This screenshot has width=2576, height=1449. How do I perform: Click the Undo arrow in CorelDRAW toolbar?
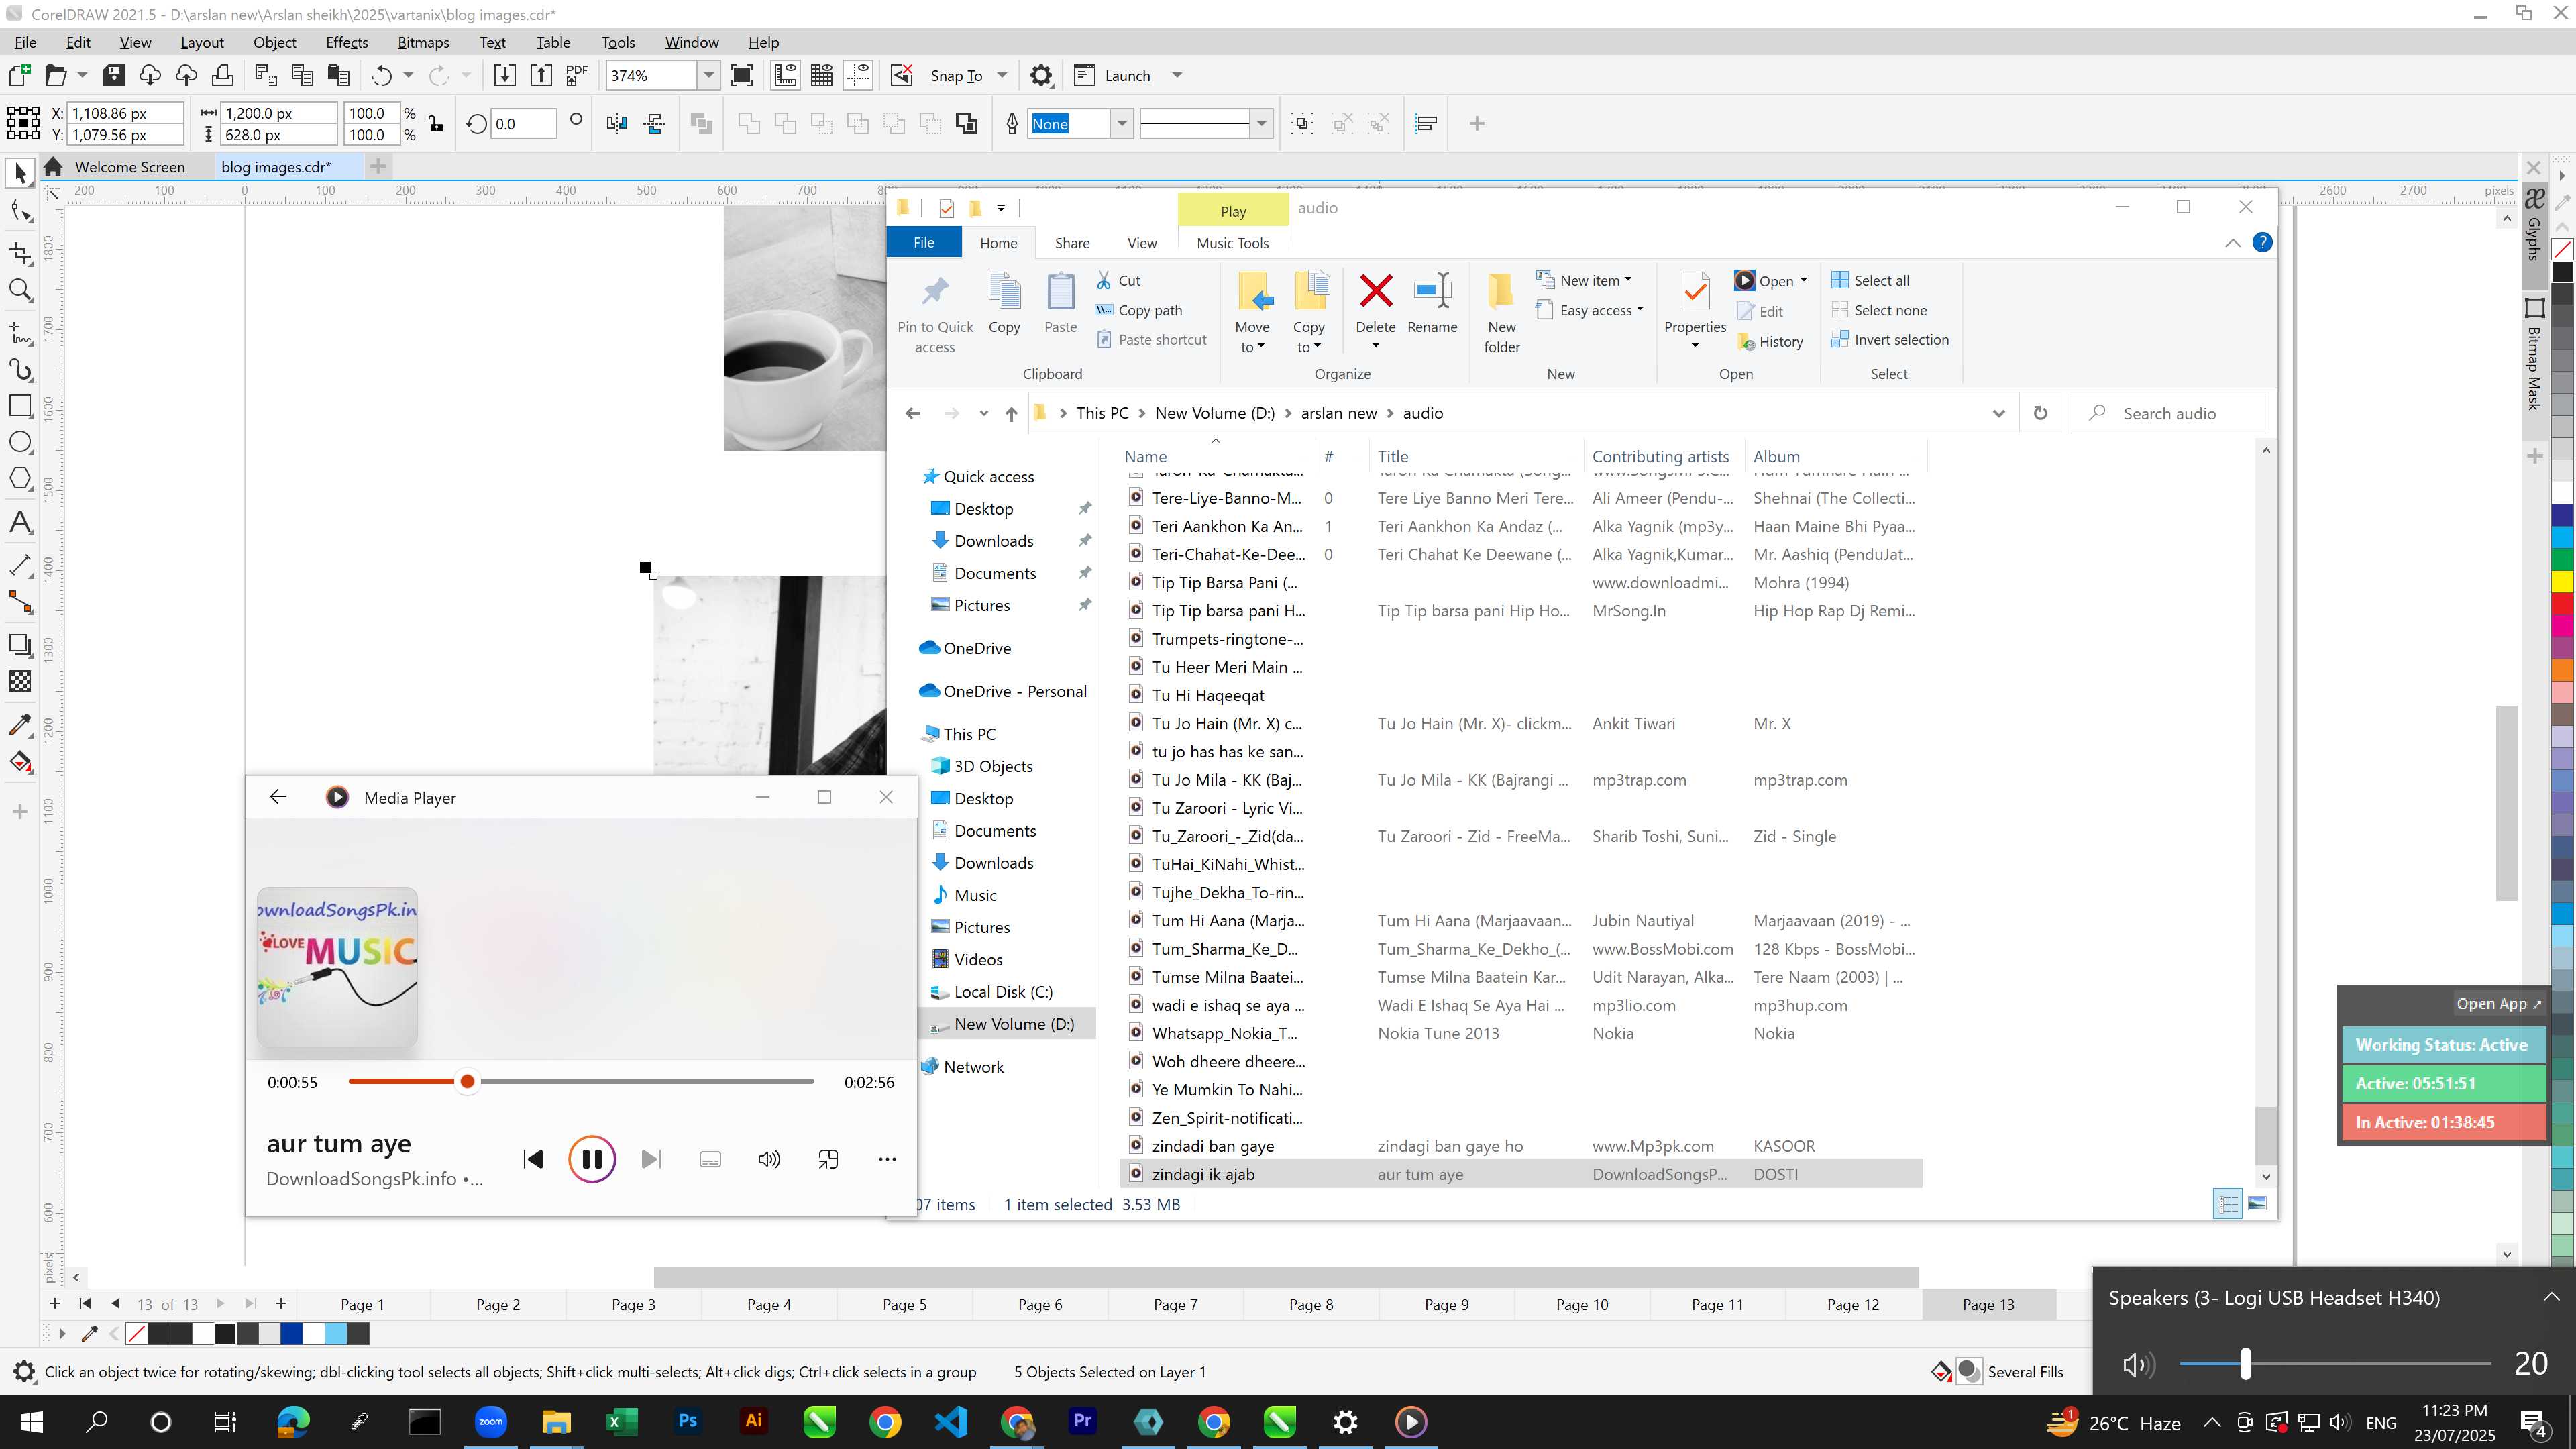tap(381, 75)
